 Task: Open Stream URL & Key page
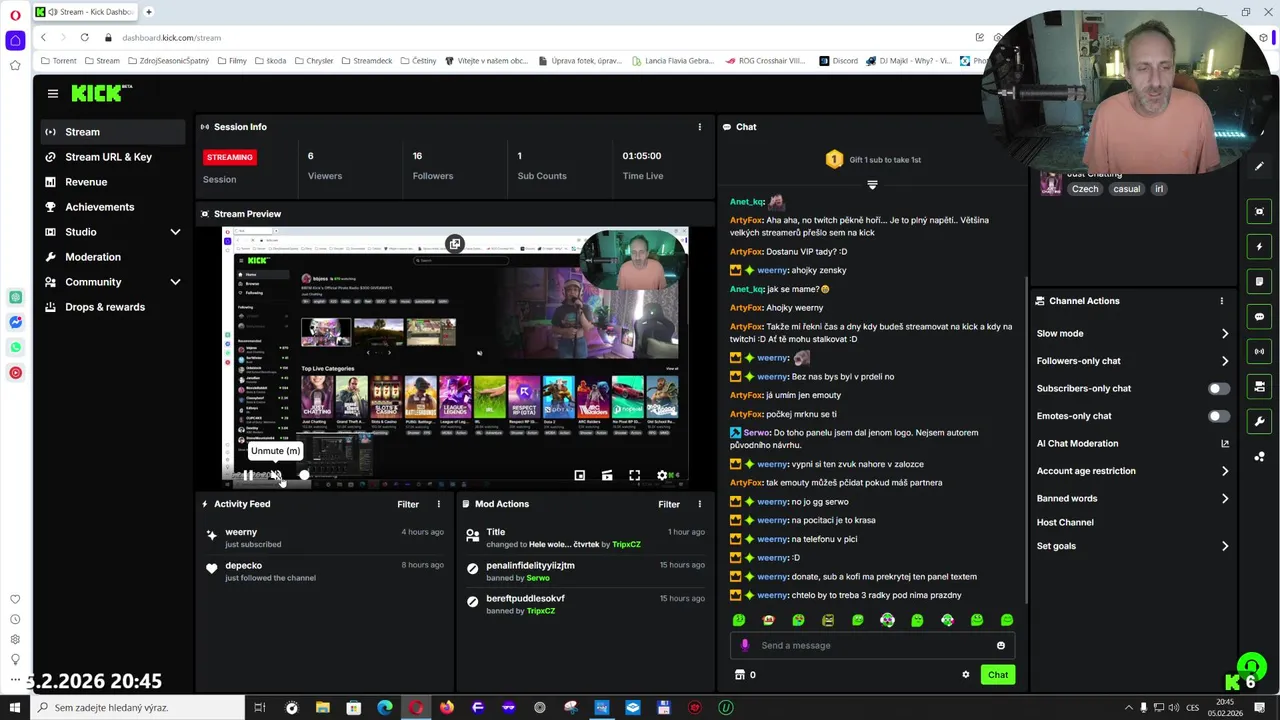point(113,157)
